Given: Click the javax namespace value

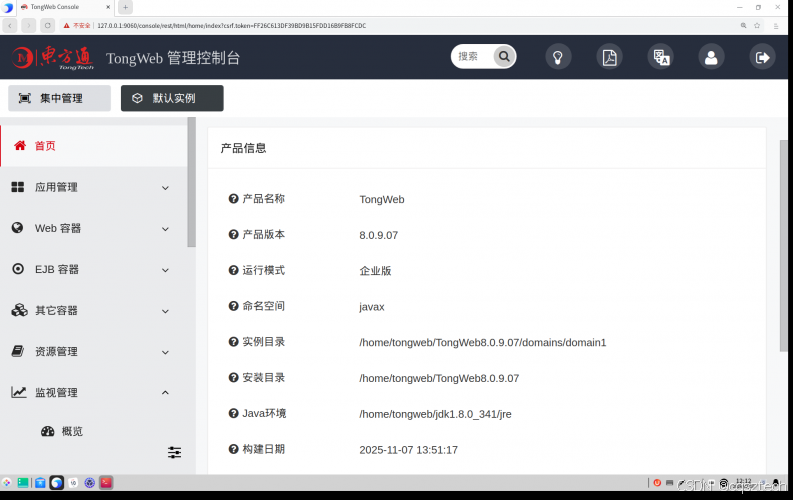Looking at the screenshot, I should 372,307.
